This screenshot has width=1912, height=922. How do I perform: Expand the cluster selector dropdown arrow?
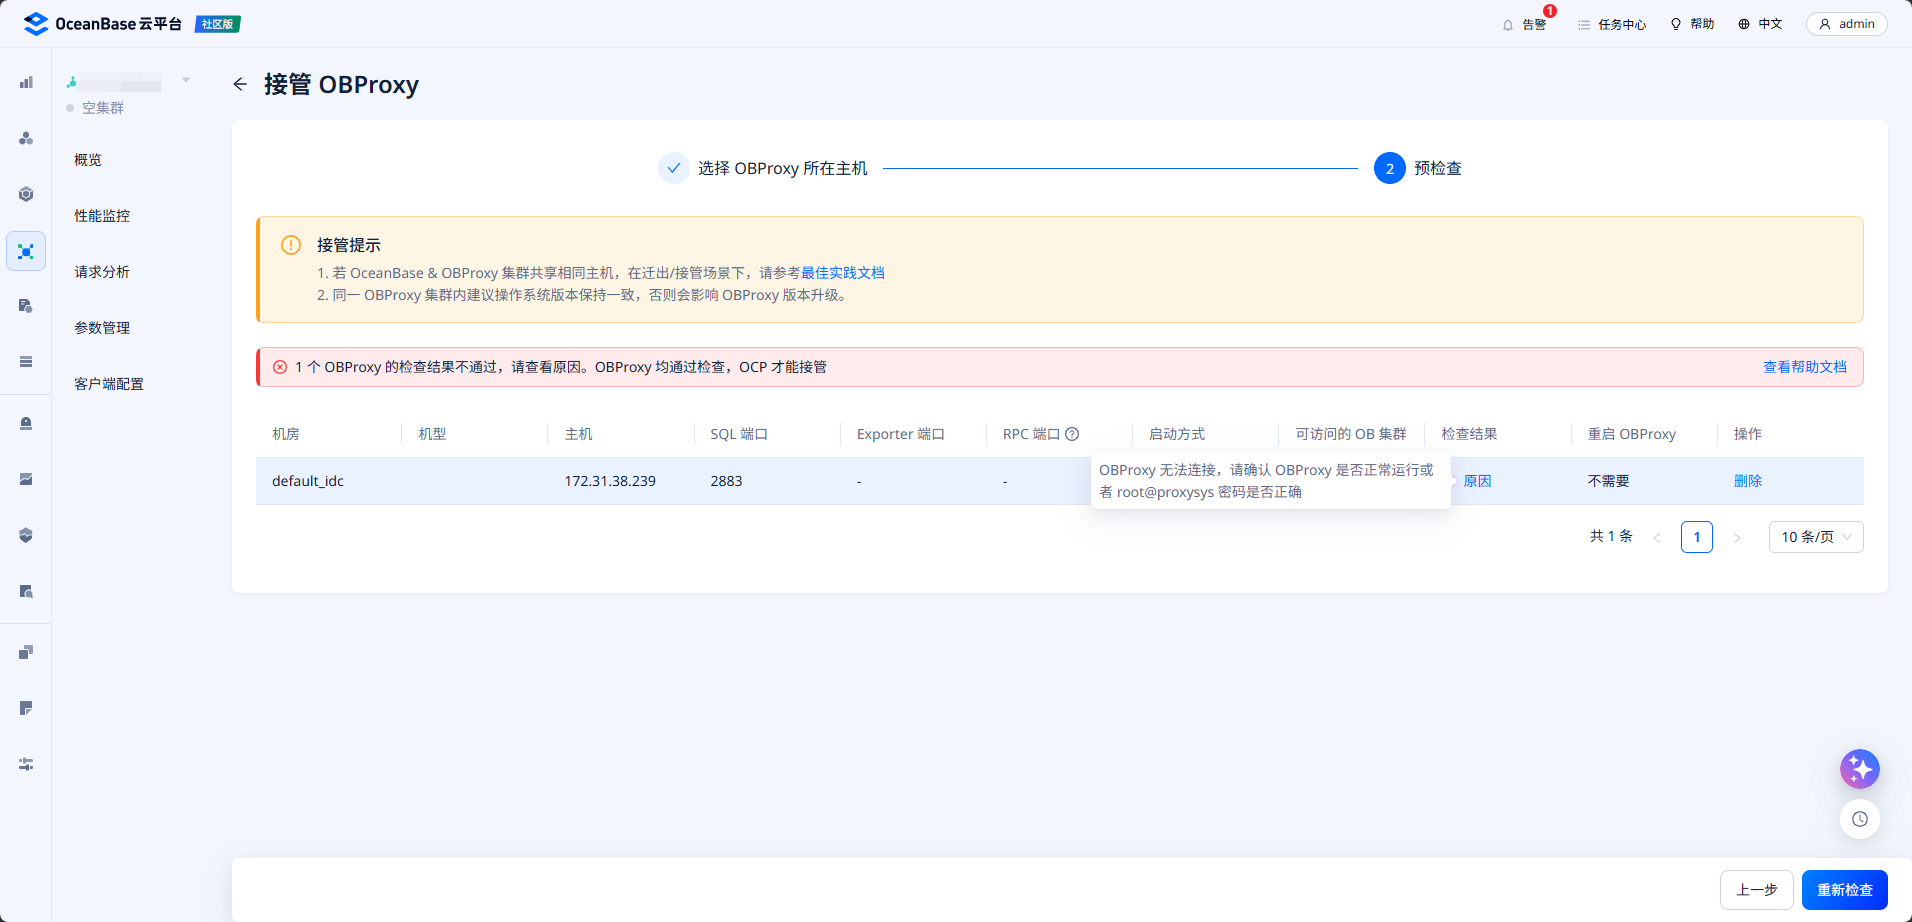coord(186,80)
